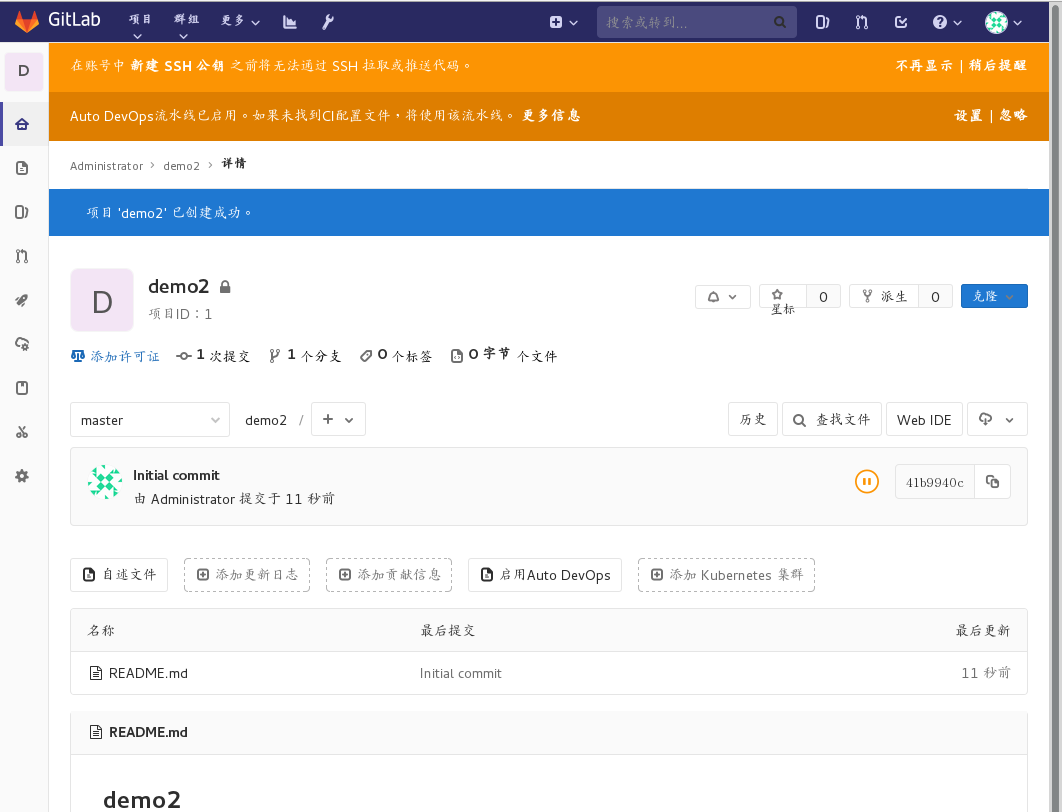Click 1 次提交 commits link
Image resolution: width=1062 pixels, height=812 pixels.
[x=213, y=356]
